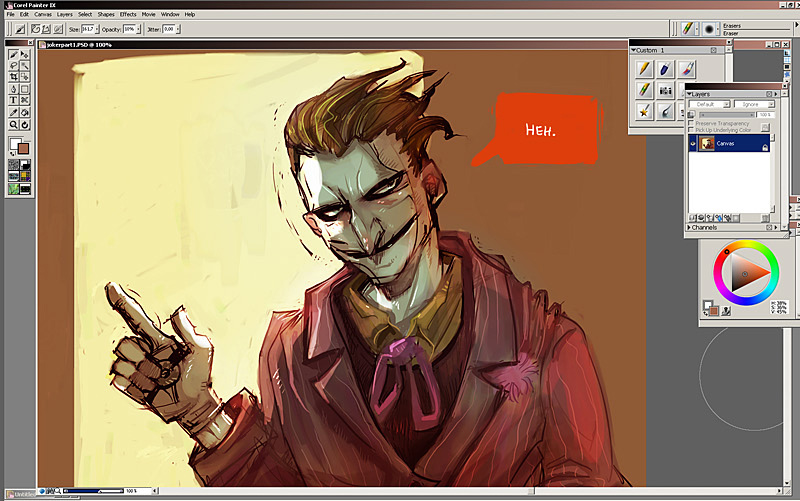800x501 pixels.
Task: Click the layer opacity slider in Layers palette
Action: coord(727,115)
